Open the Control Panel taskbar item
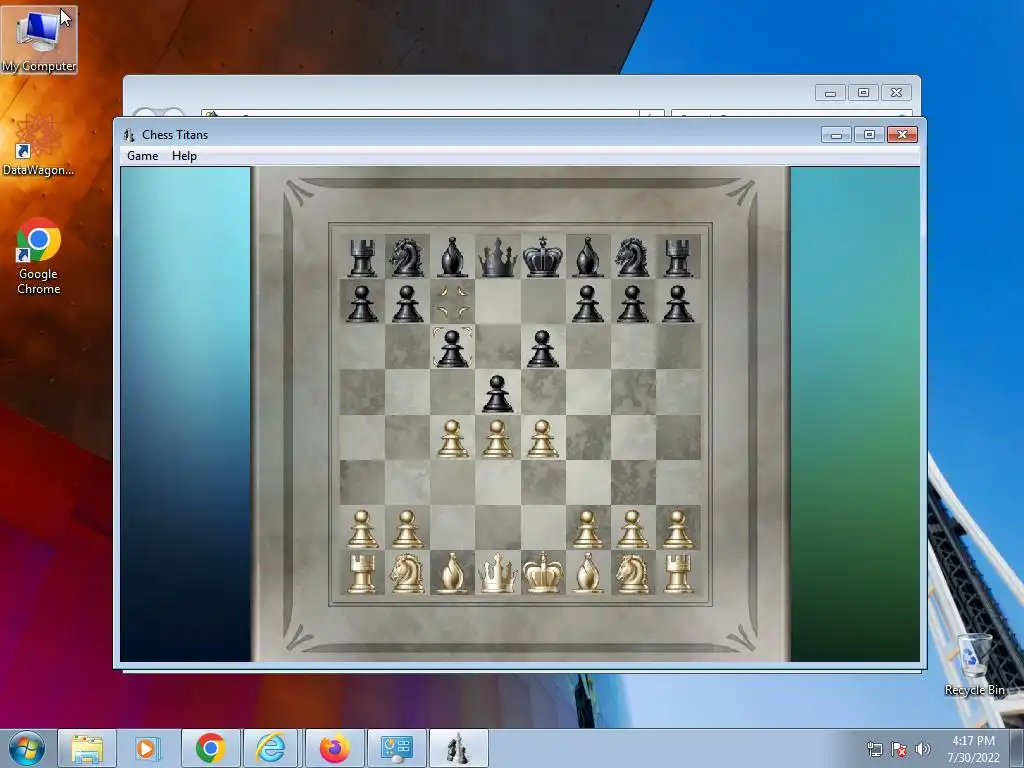The width and height of the screenshot is (1024, 768). [x=397, y=748]
